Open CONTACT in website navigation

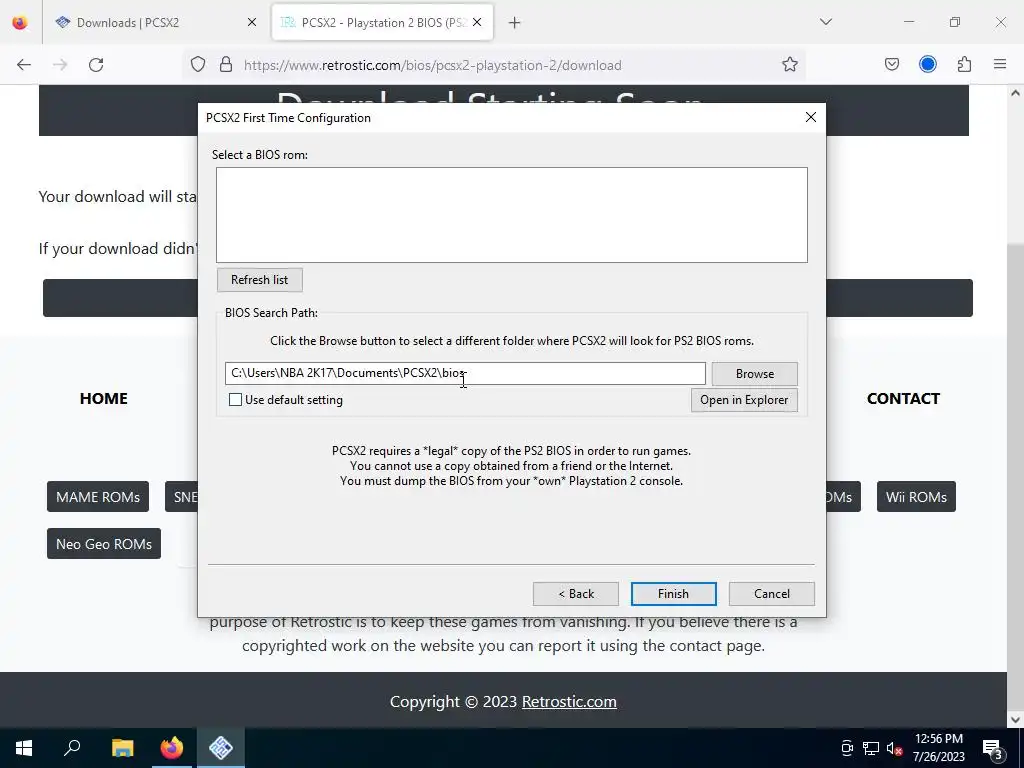pyautogui.click(x=903, y=398)
